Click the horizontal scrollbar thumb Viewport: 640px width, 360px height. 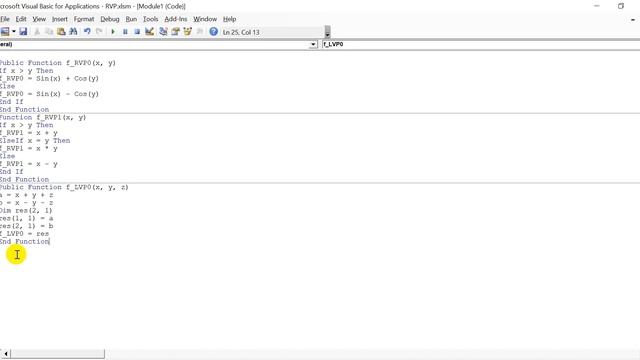coord(57,353)
